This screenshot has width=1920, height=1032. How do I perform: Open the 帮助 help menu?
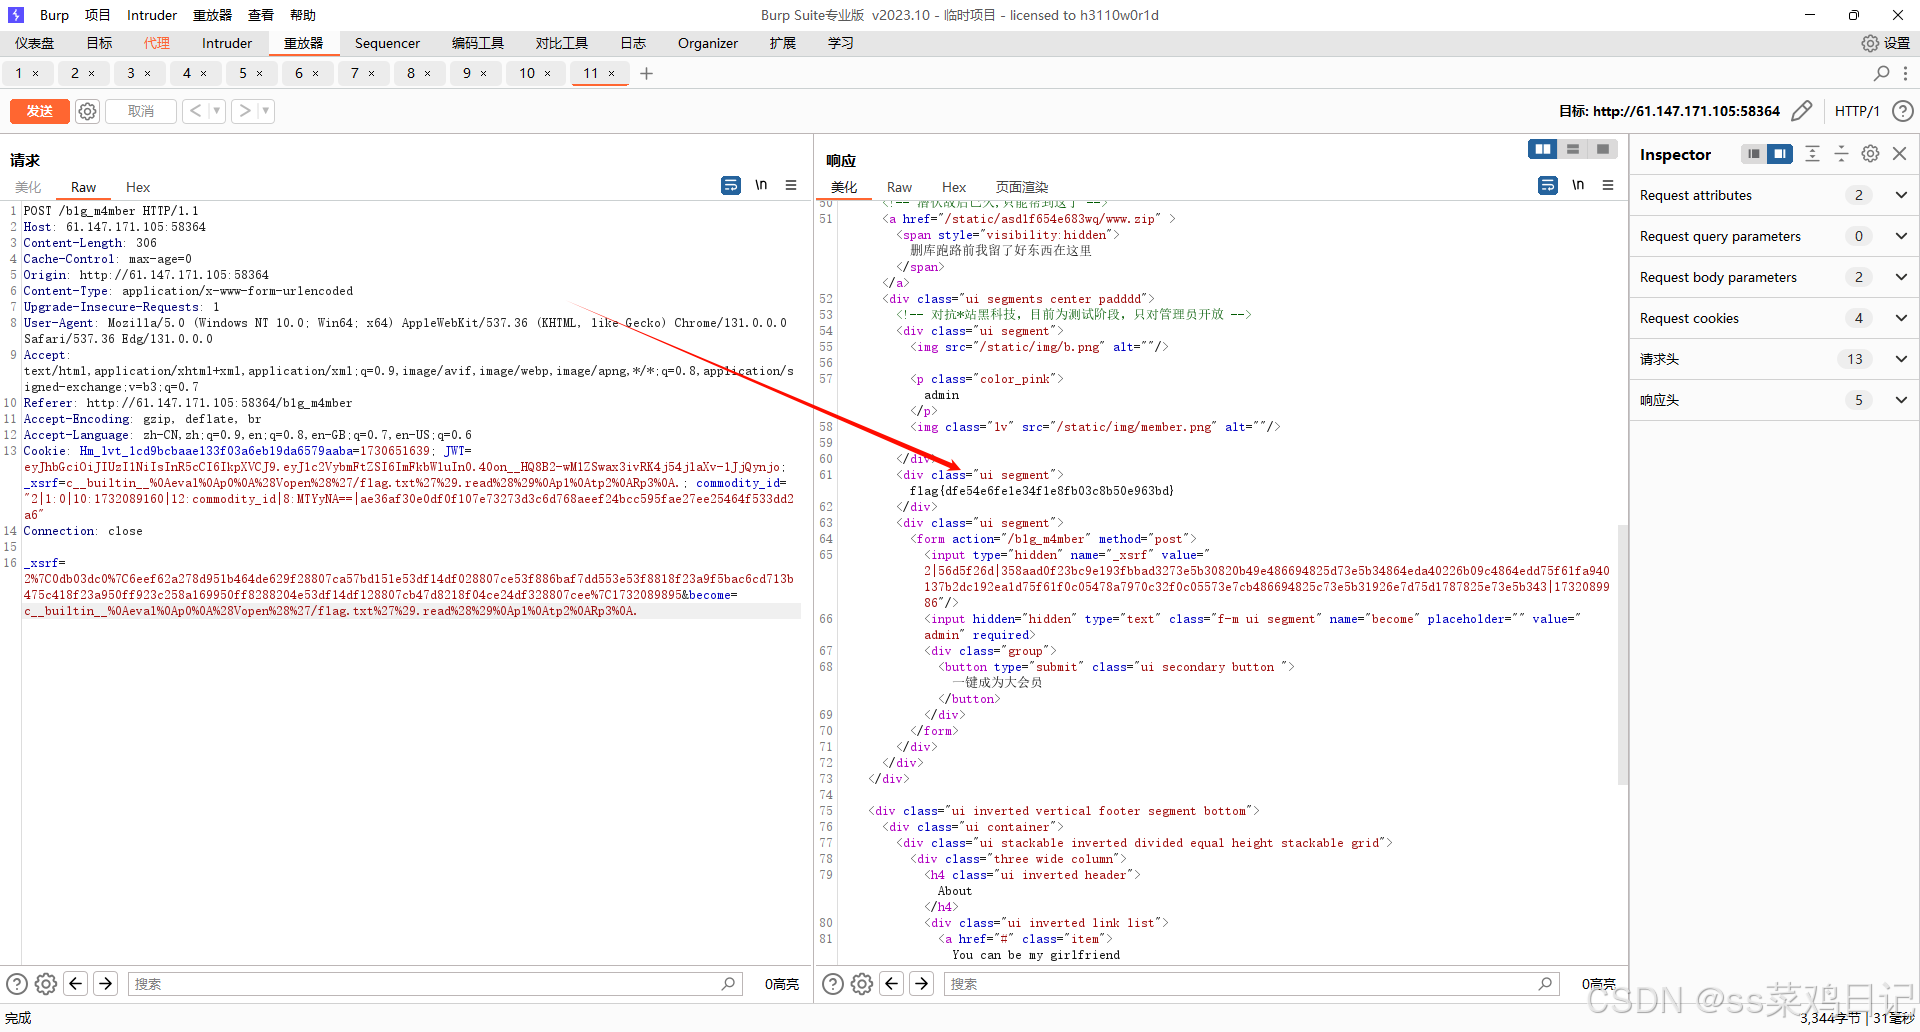point(303,15)
